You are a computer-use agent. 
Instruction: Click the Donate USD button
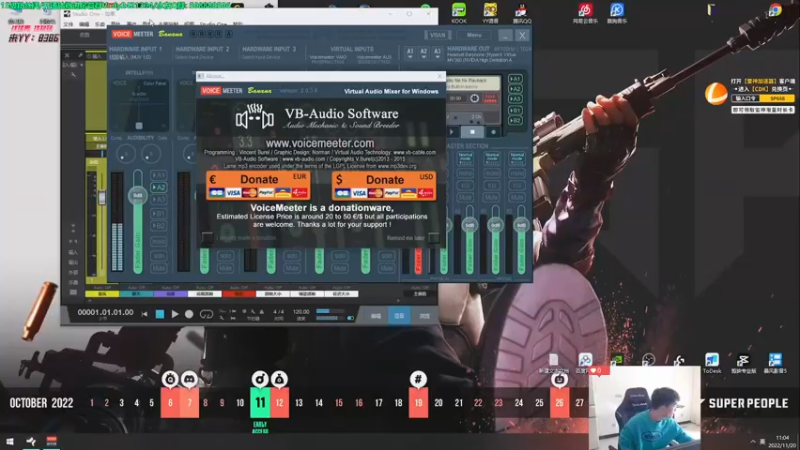(384, 186)
